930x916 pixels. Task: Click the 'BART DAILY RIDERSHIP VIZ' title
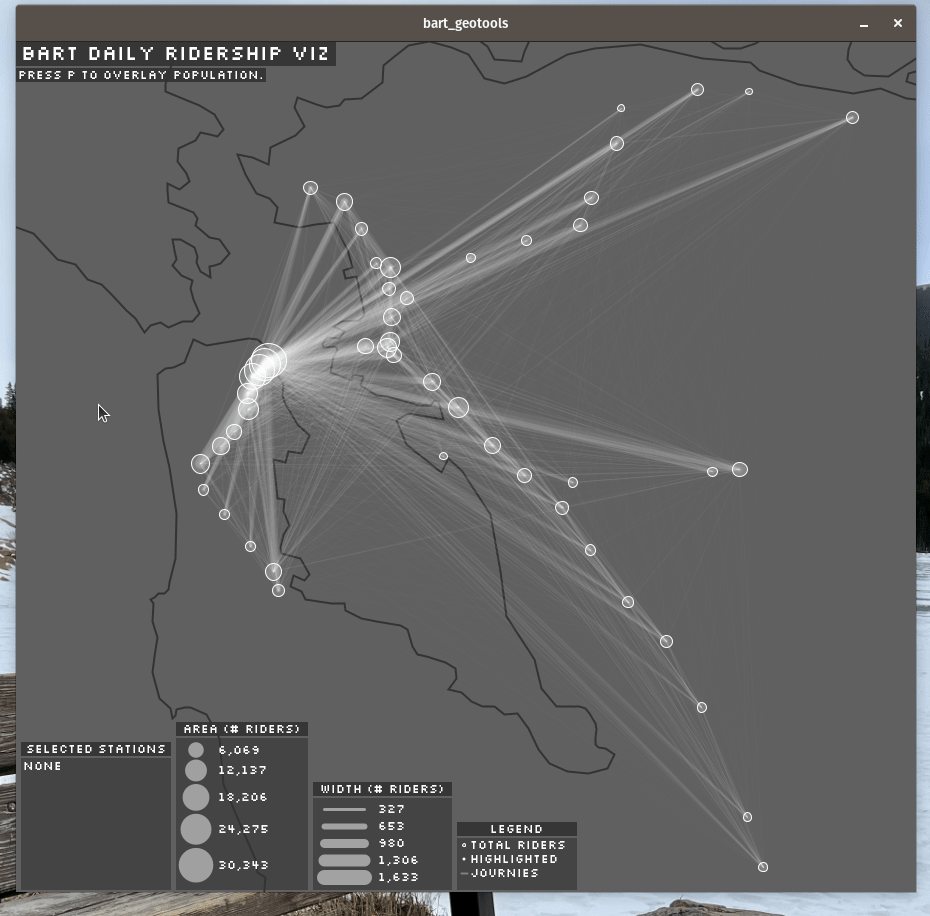click(176, 54)
